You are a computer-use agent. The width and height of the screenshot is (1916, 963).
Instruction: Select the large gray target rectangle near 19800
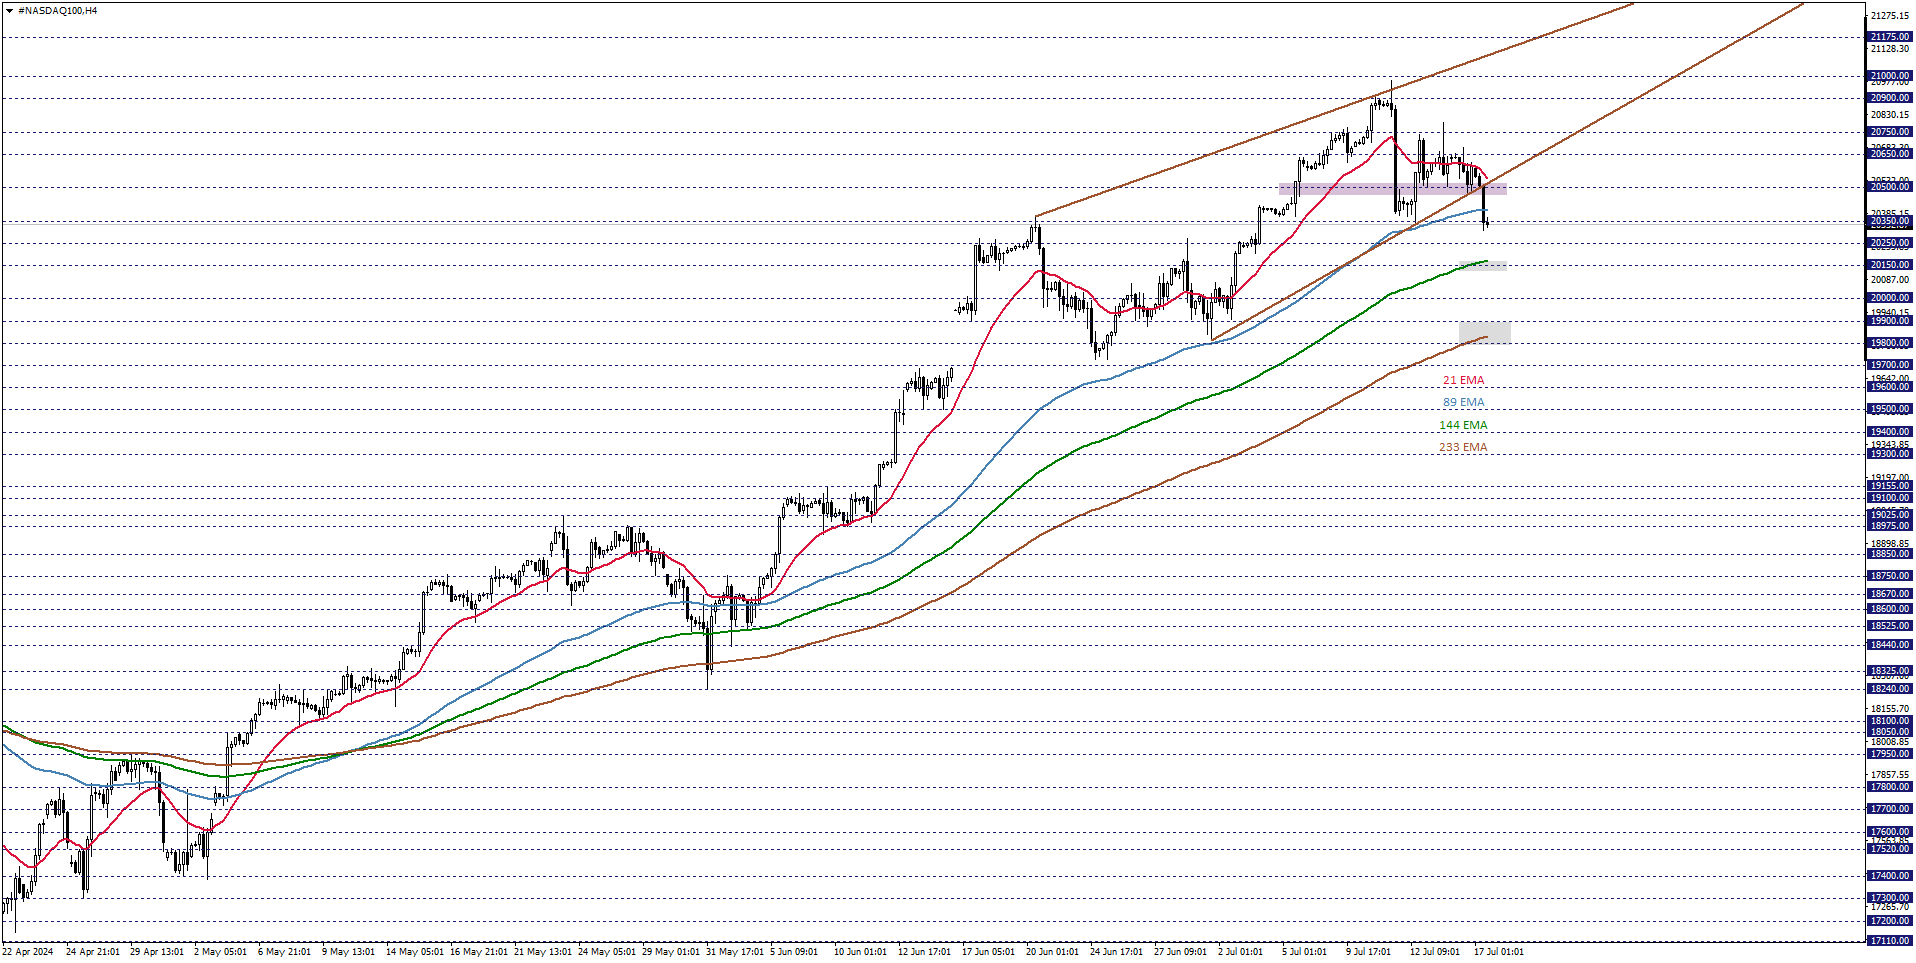(1484, 333)
